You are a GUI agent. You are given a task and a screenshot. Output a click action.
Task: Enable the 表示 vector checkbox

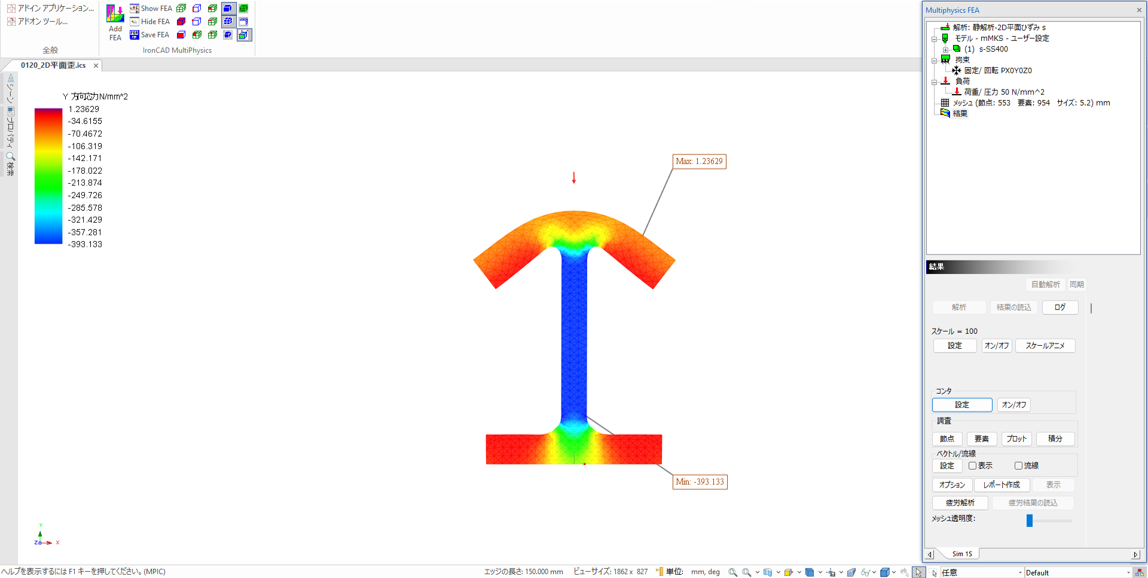tap(972, 466)
